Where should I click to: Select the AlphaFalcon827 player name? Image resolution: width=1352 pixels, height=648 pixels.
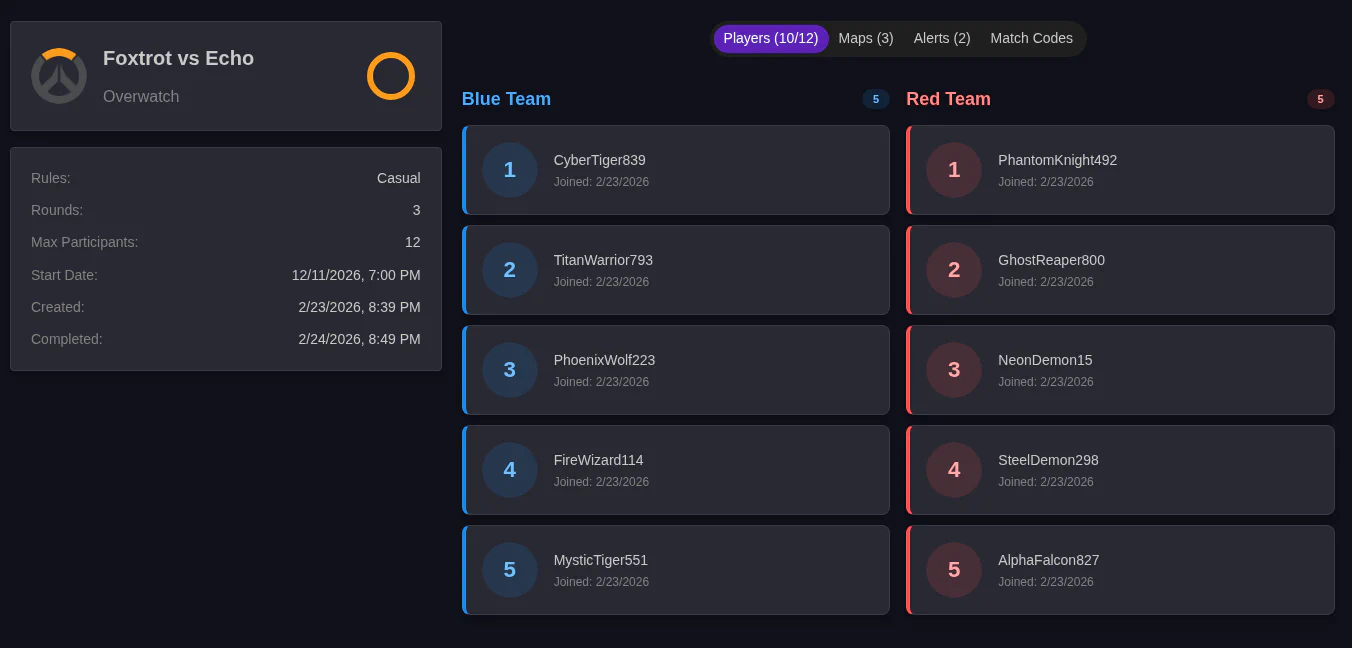pos(1048,560)
